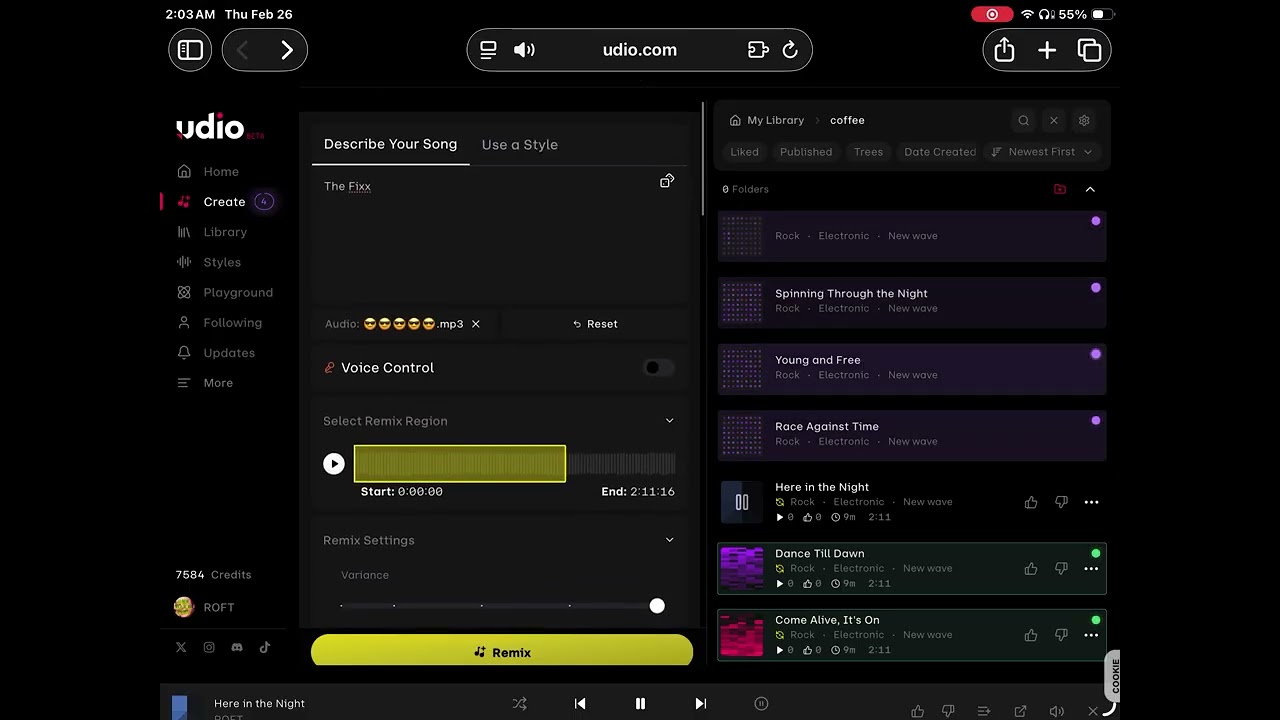This screenshot has width=1280, height=720.
Task: Like the song Come Alive, It's On
Action: click(x=1031, y=635)
